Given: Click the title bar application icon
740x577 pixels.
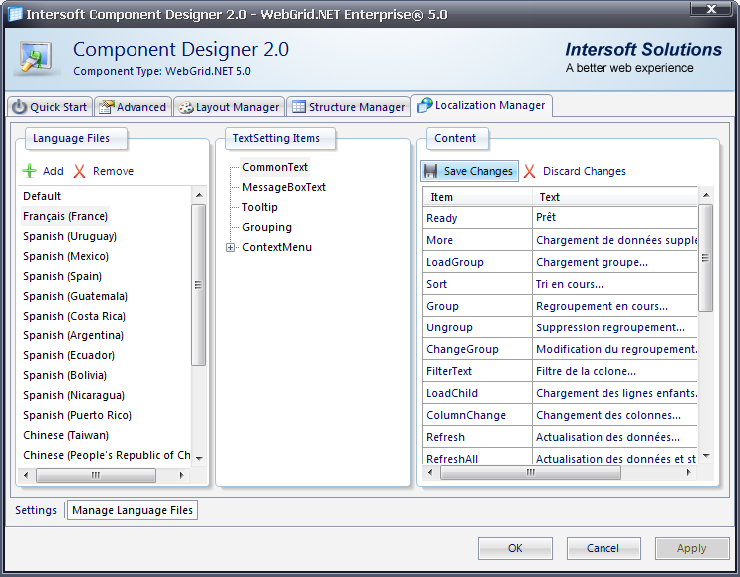Looking at the screenshot, I should (15, 14).
